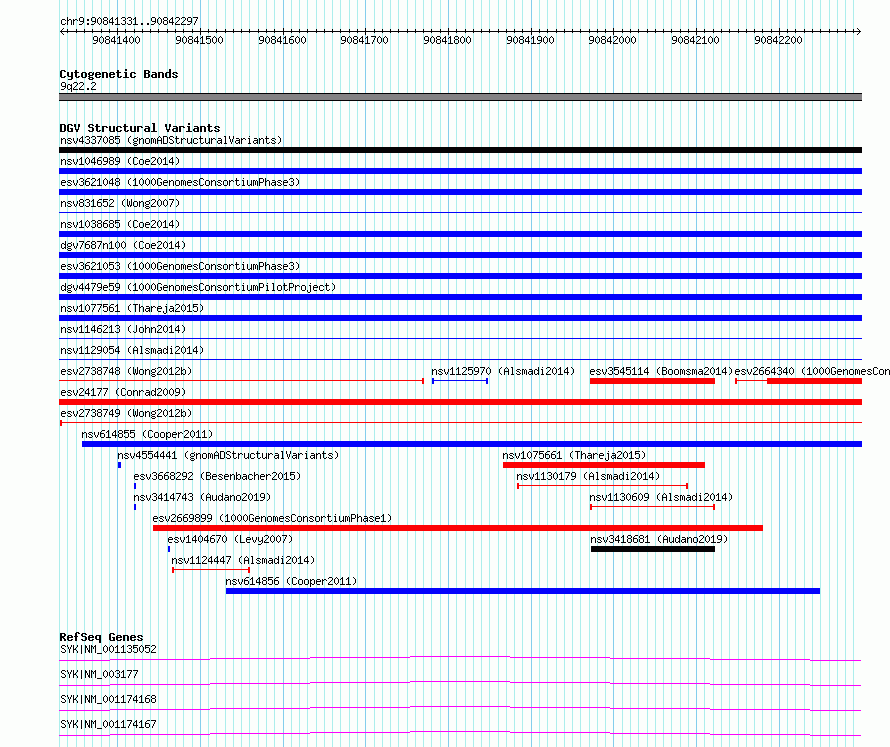Open esv3668292 (Besenbacher2015) label
Image resolution: width=890 pixels, height=747 pixels.
[x=217, y=476]
